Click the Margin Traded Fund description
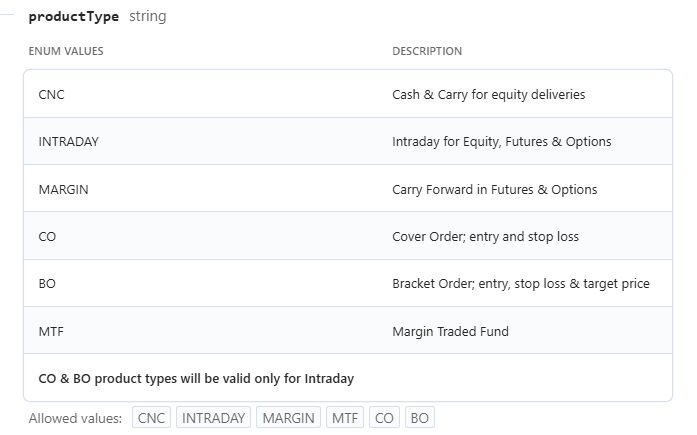Image resolution: width=697 pixels, height=435 pixels. pos(450,331)
